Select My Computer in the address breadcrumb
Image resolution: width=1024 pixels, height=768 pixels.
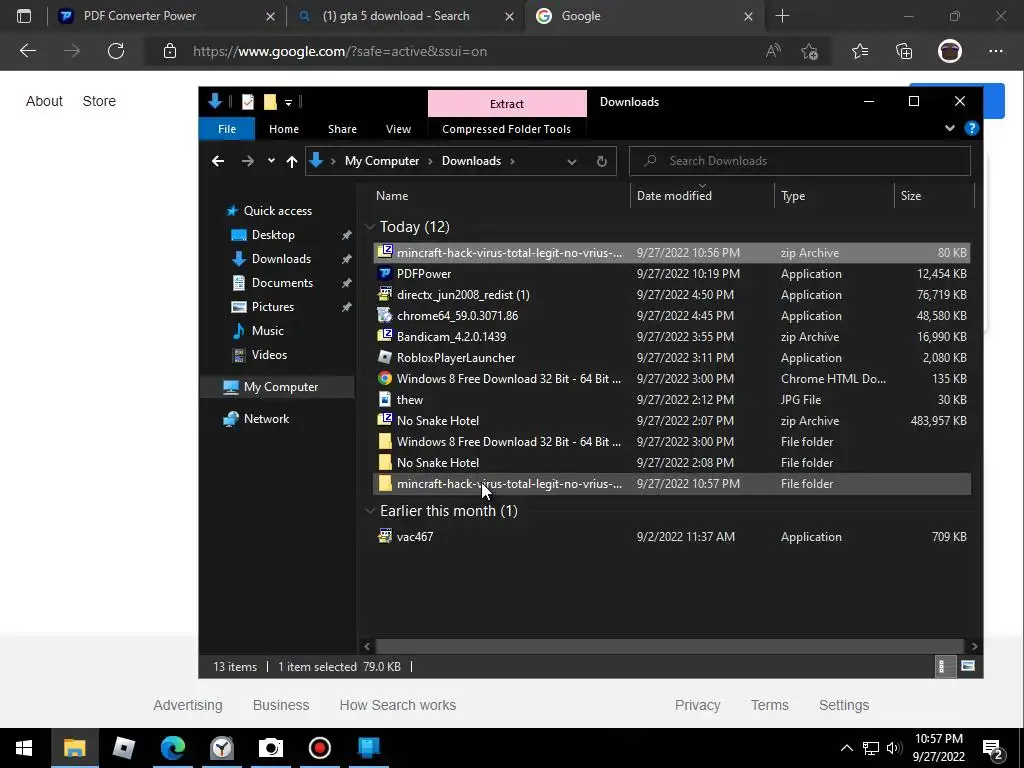382,161
